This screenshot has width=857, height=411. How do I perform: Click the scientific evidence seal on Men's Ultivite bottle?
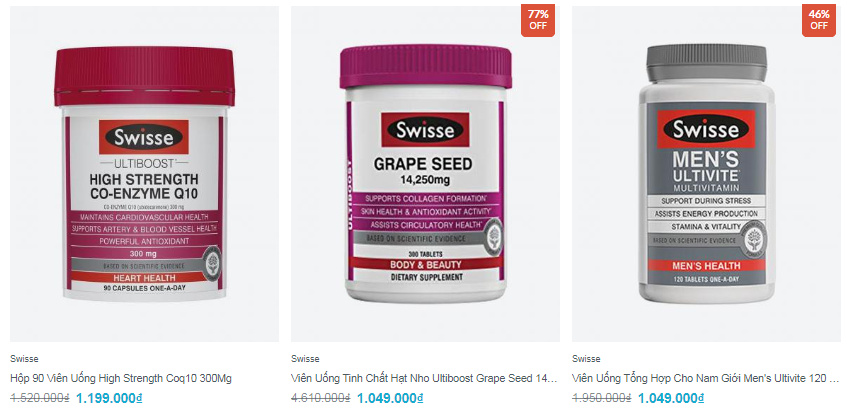[755, 239]
